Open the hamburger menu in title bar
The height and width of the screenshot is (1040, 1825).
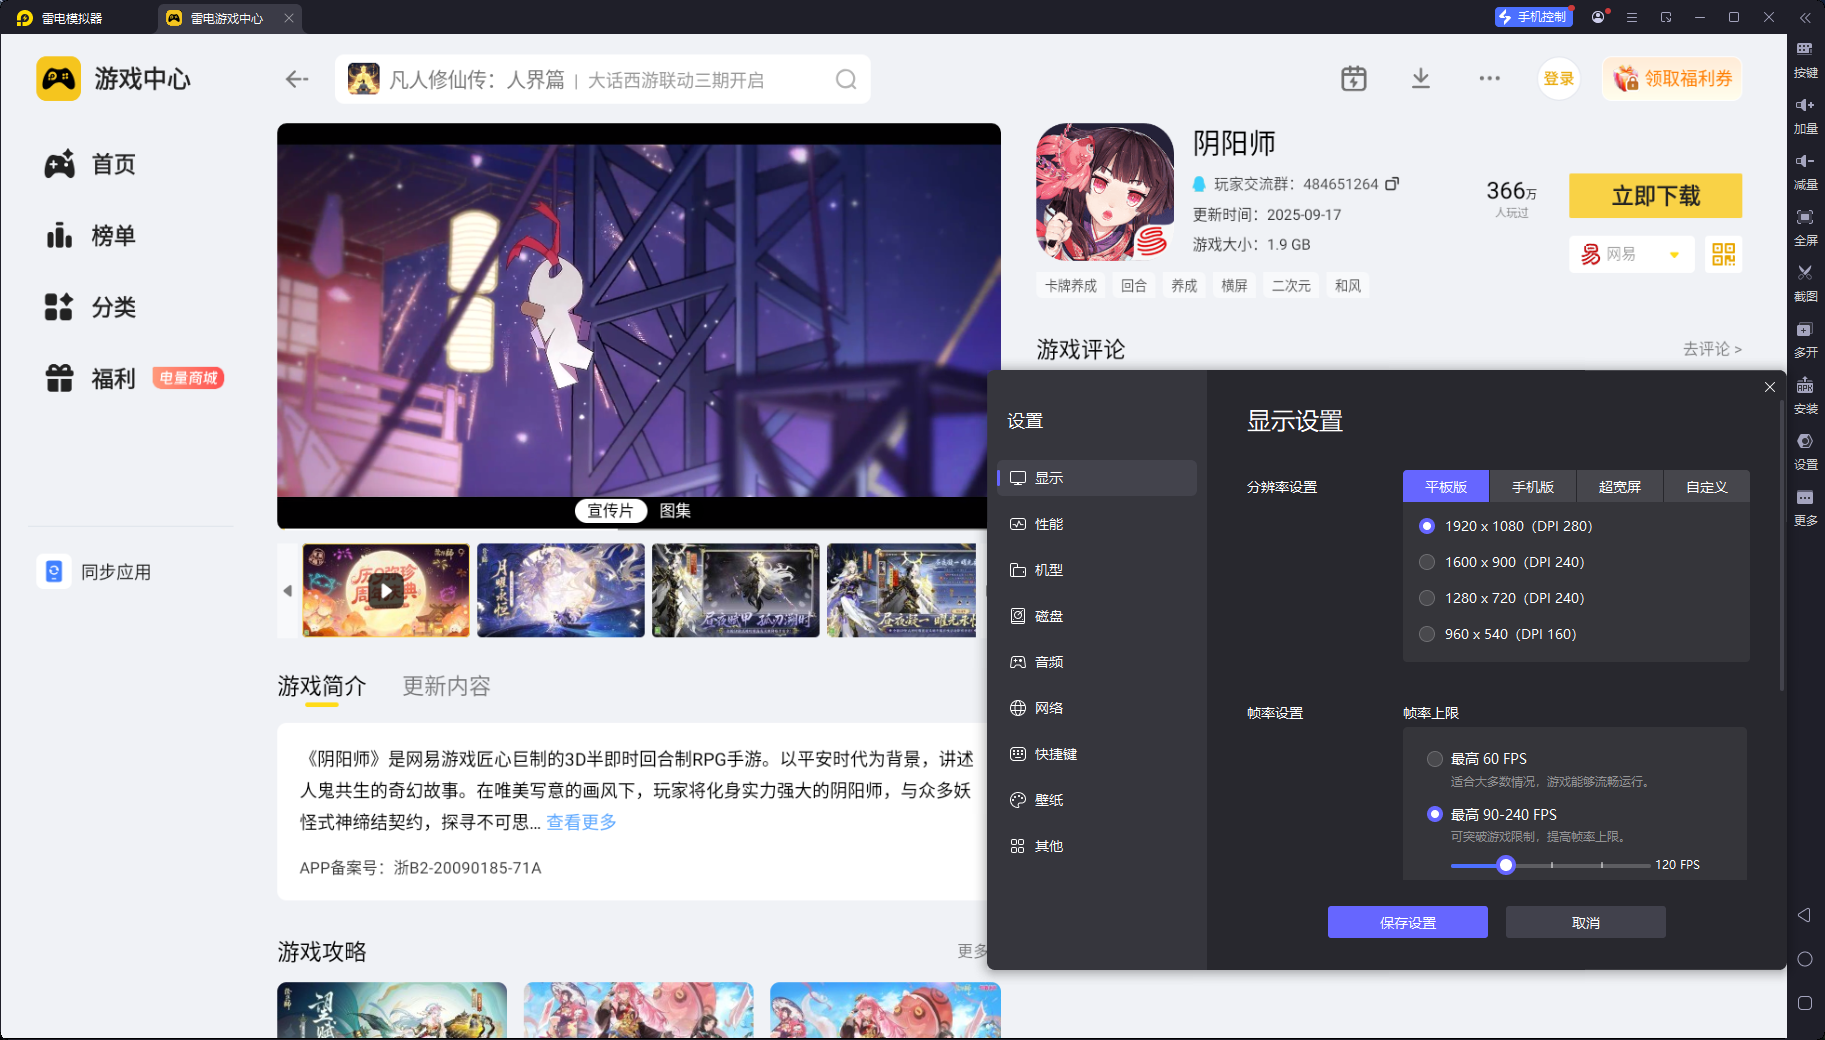[x=1632, y=17]
